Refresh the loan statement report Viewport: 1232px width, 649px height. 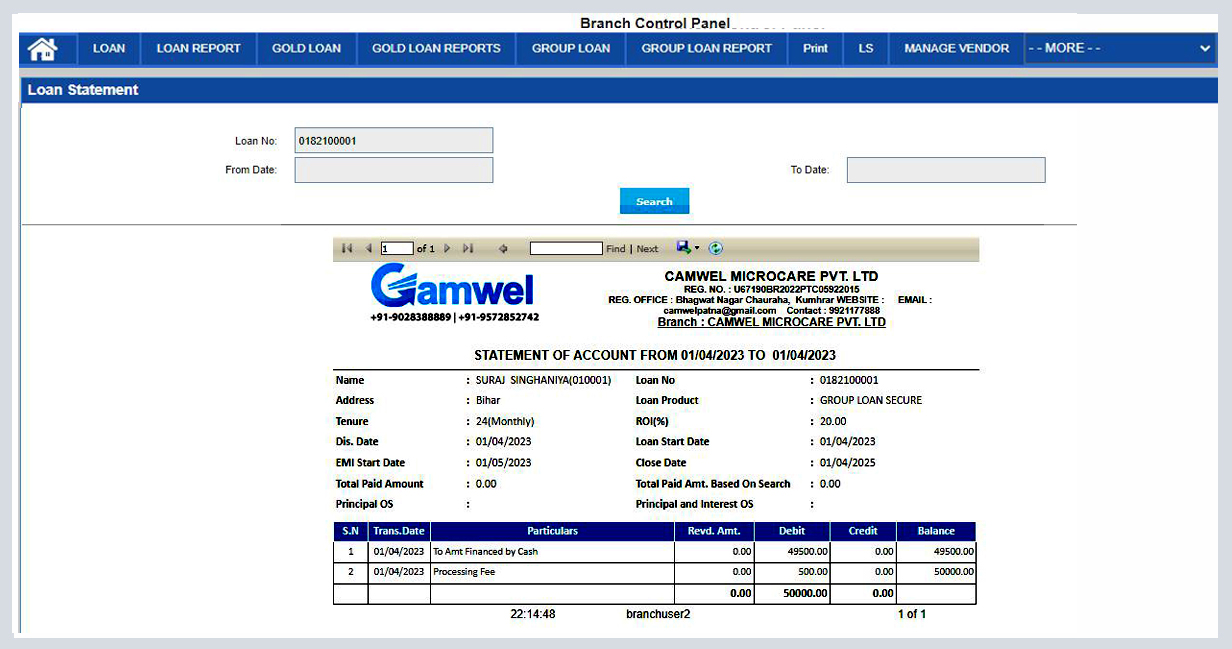coord(715,248)
